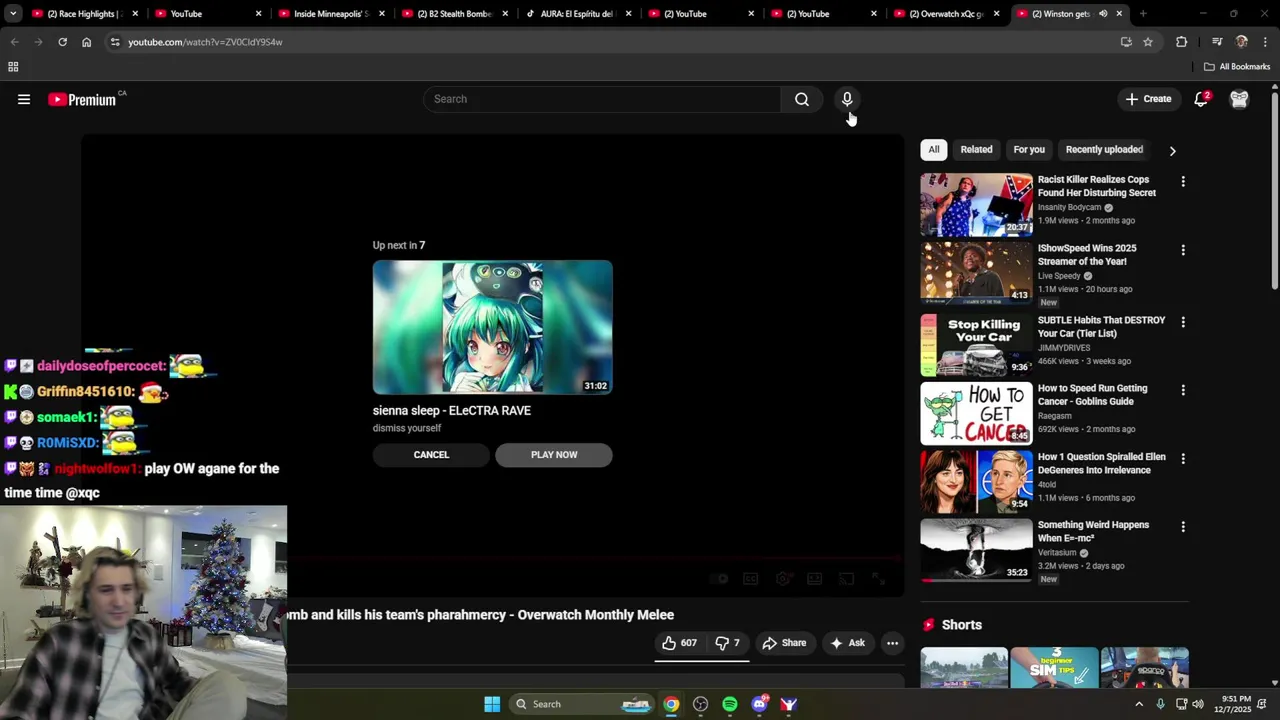Go to Chrome home page button
Screen dimensions: 1280x720
point(86,42)
